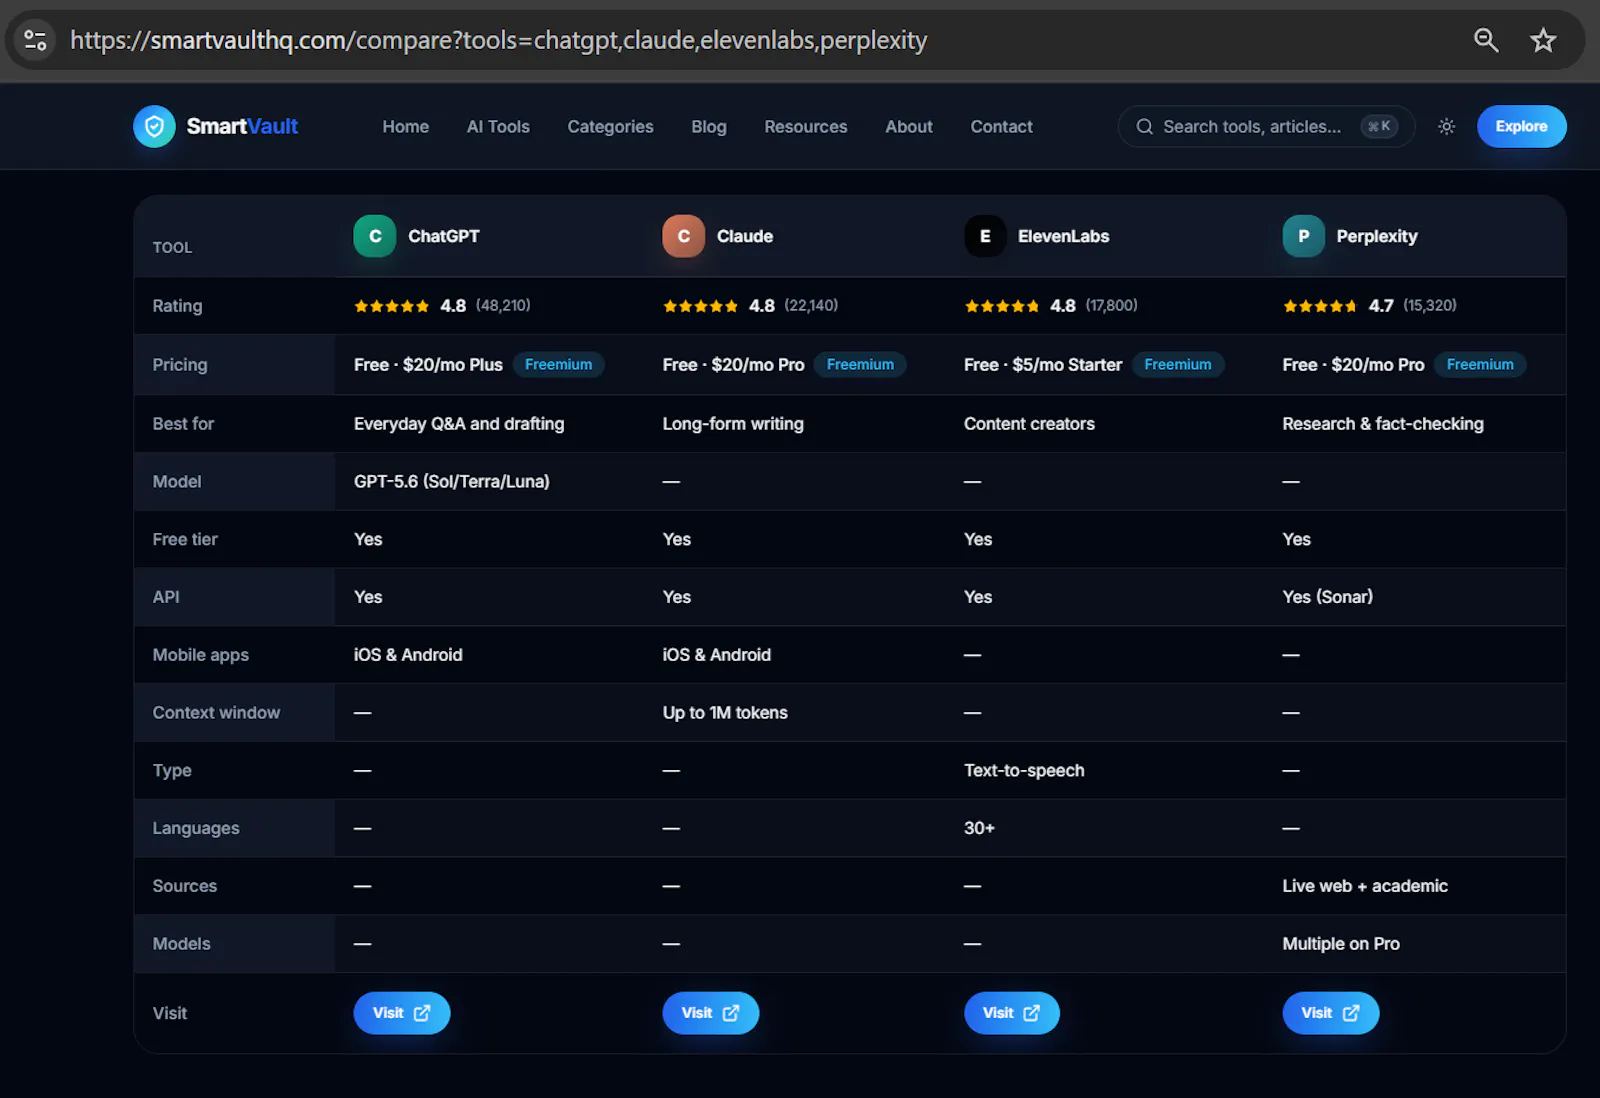The width and height of the screenshot is (1600, 1098).
Task: Open the AI Tools menu item
Action: point(498,127)
